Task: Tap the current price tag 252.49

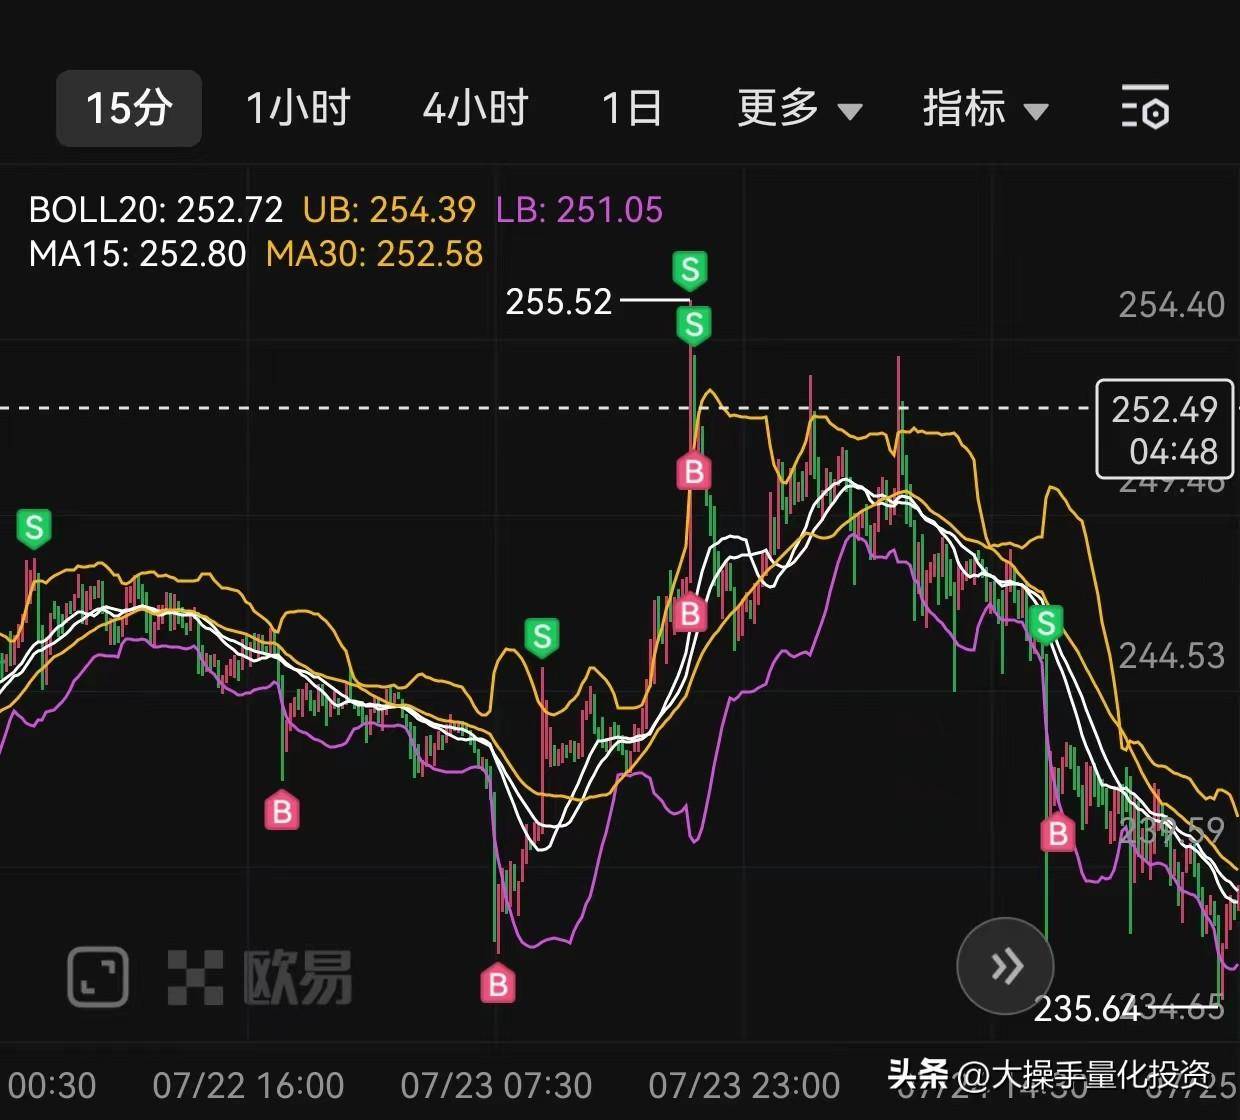Action: pos(1165,429)
